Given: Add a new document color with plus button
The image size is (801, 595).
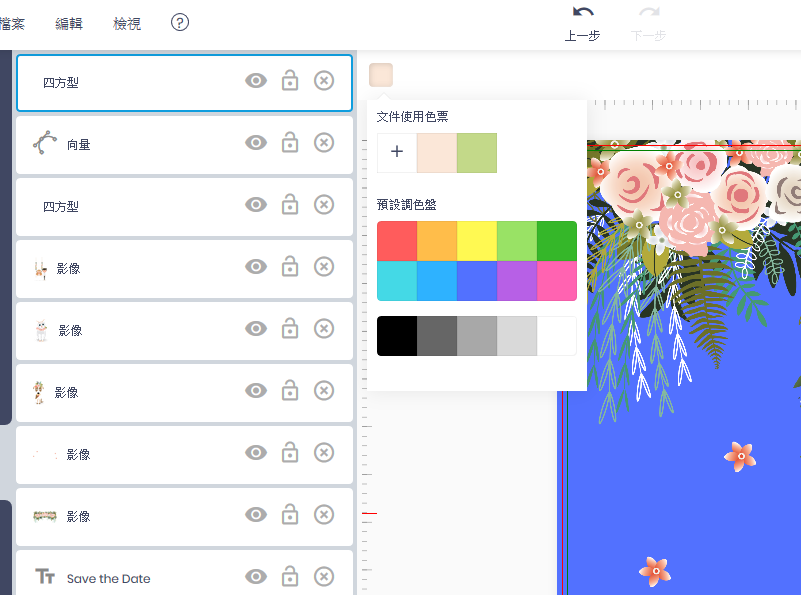Looking at the screenshot, I should (397, 153).
